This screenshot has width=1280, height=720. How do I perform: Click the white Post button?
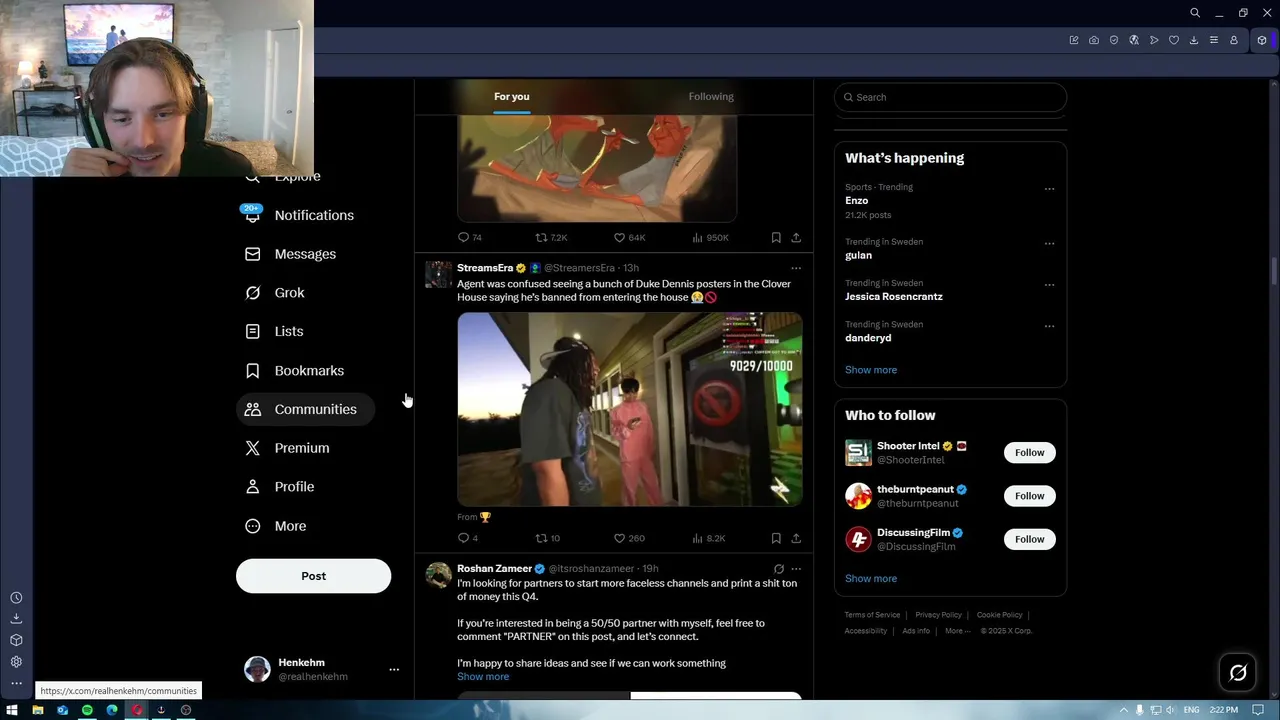pos(313,576)
